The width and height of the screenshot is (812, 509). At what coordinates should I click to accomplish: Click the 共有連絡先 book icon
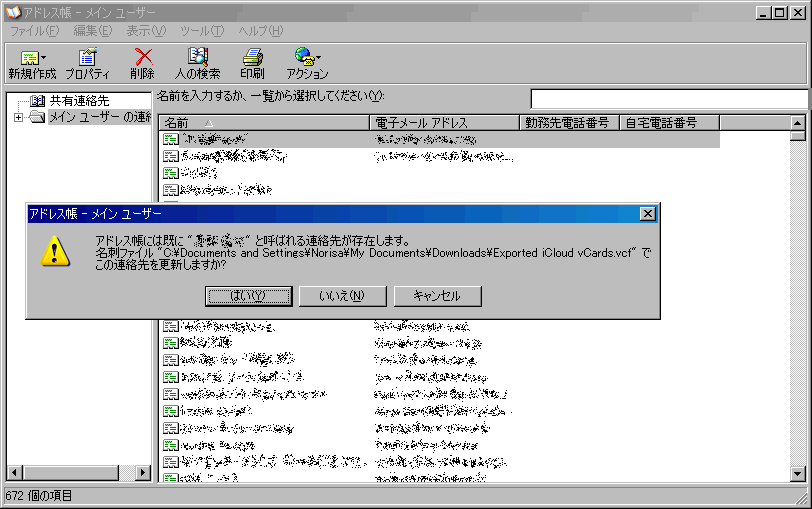pyautogui.click(x=37, y=100)
